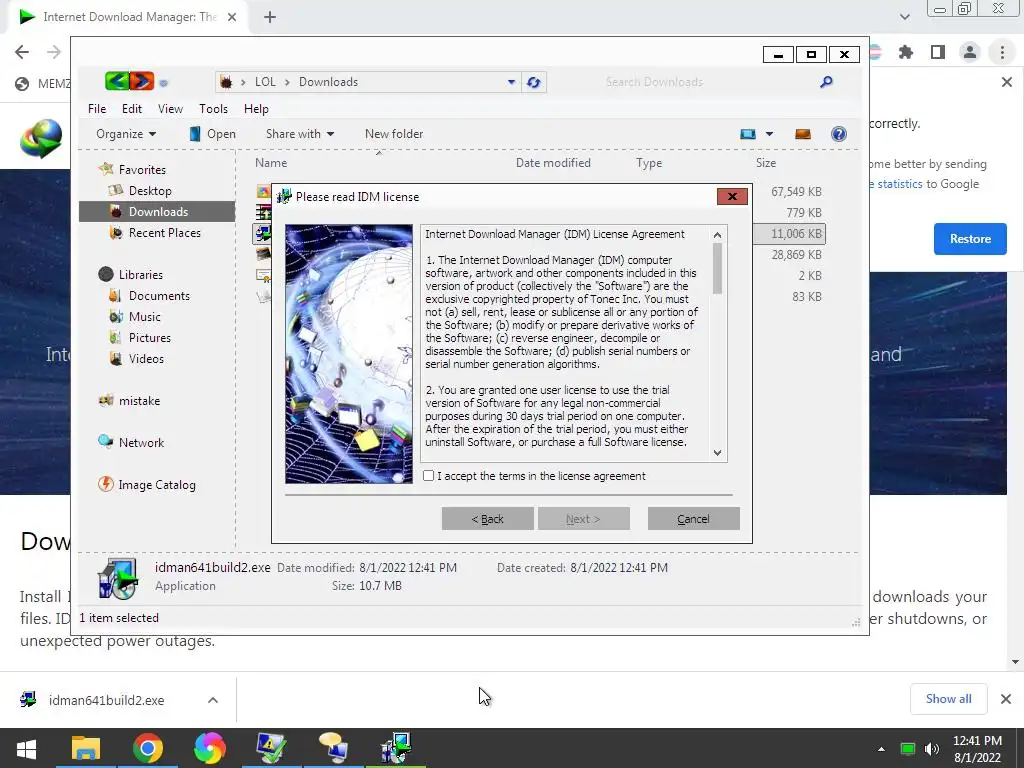
Task: Open the Chrome taskbar icon
Action: (x=148, y=748)
